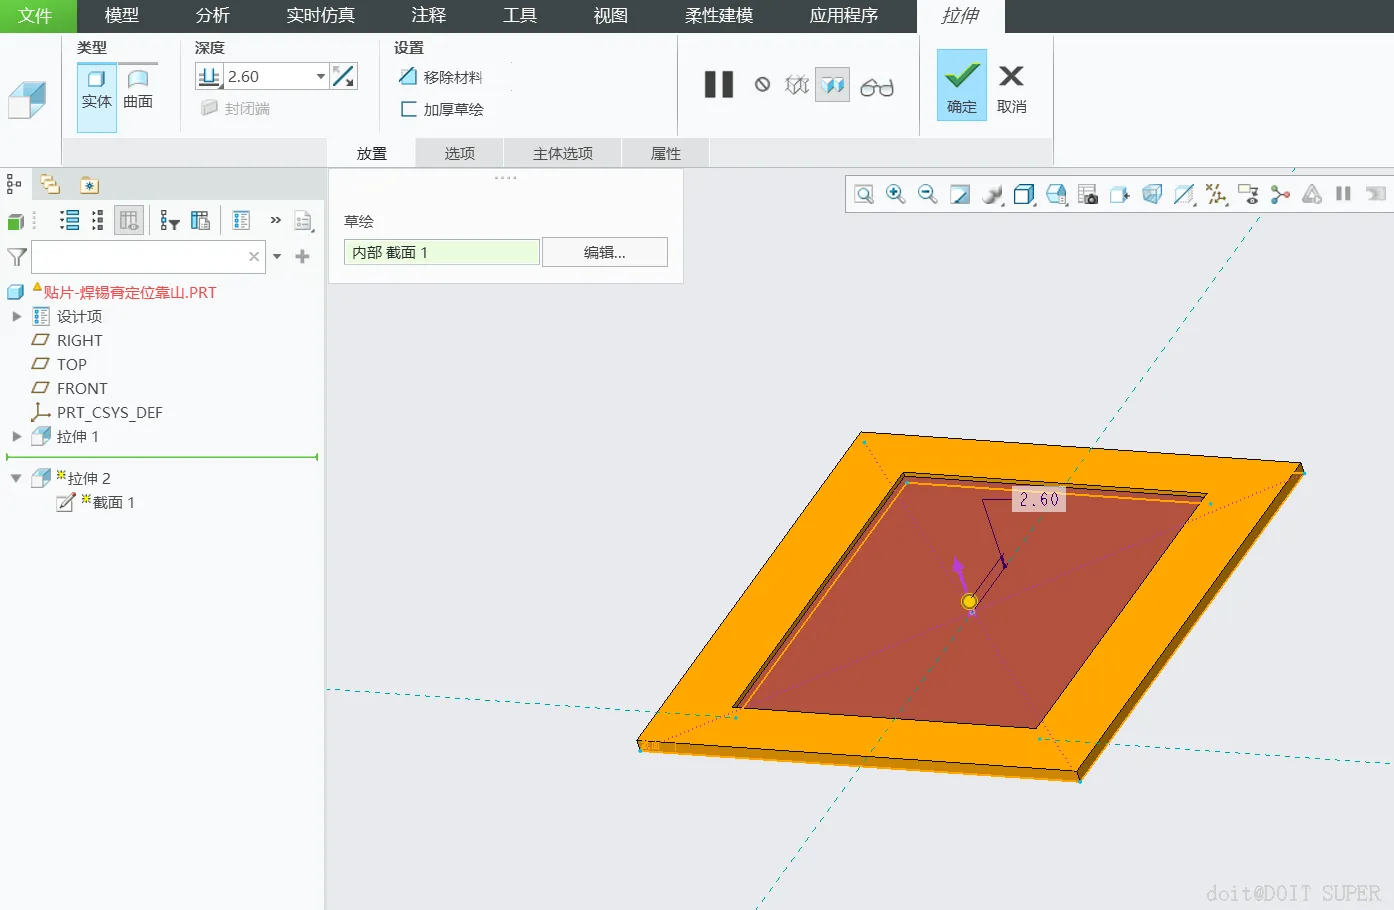This screenshot has height=910, width=1394.
Task: Click the zoom in magnifier icon
Action: [896, 194]
